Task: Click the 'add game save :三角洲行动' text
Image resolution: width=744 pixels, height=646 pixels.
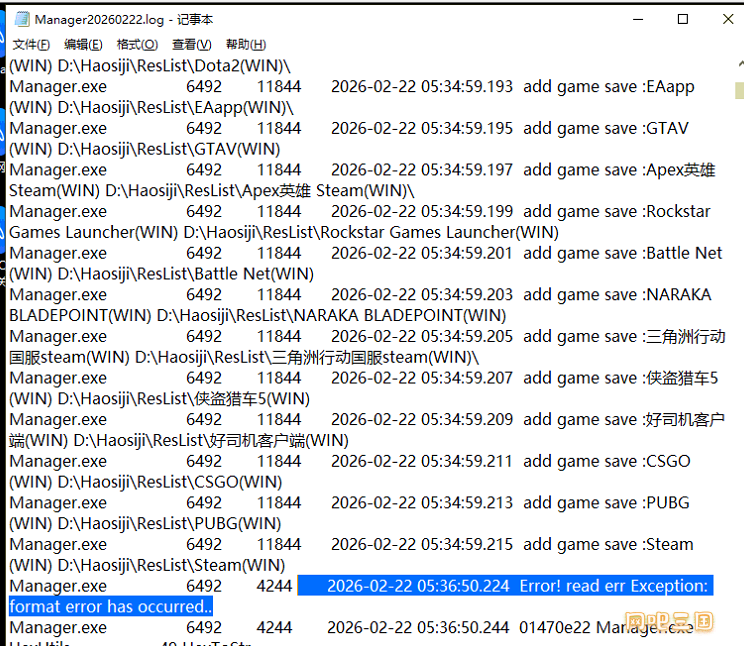Action: click(624, 337)
